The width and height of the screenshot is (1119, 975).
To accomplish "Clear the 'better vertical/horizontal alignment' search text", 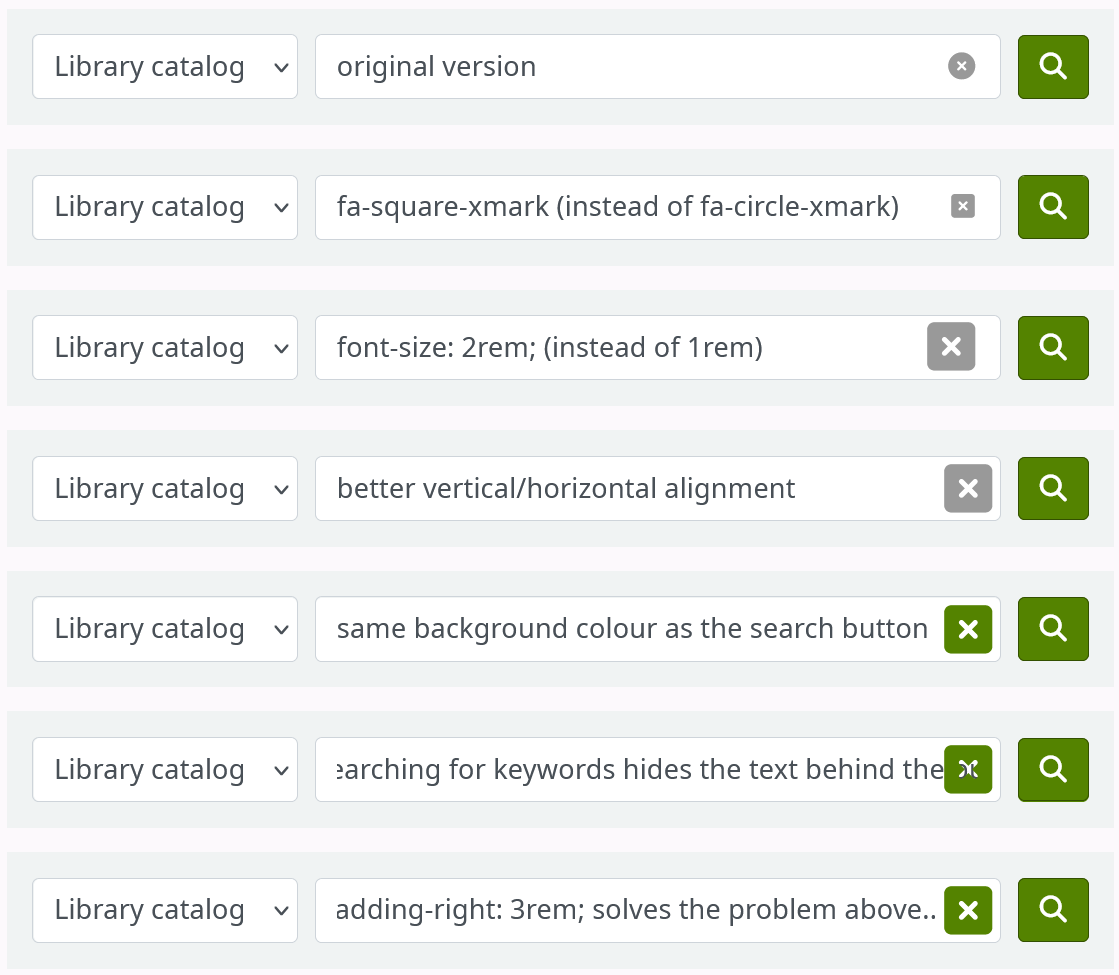I will tap(968, 488).
